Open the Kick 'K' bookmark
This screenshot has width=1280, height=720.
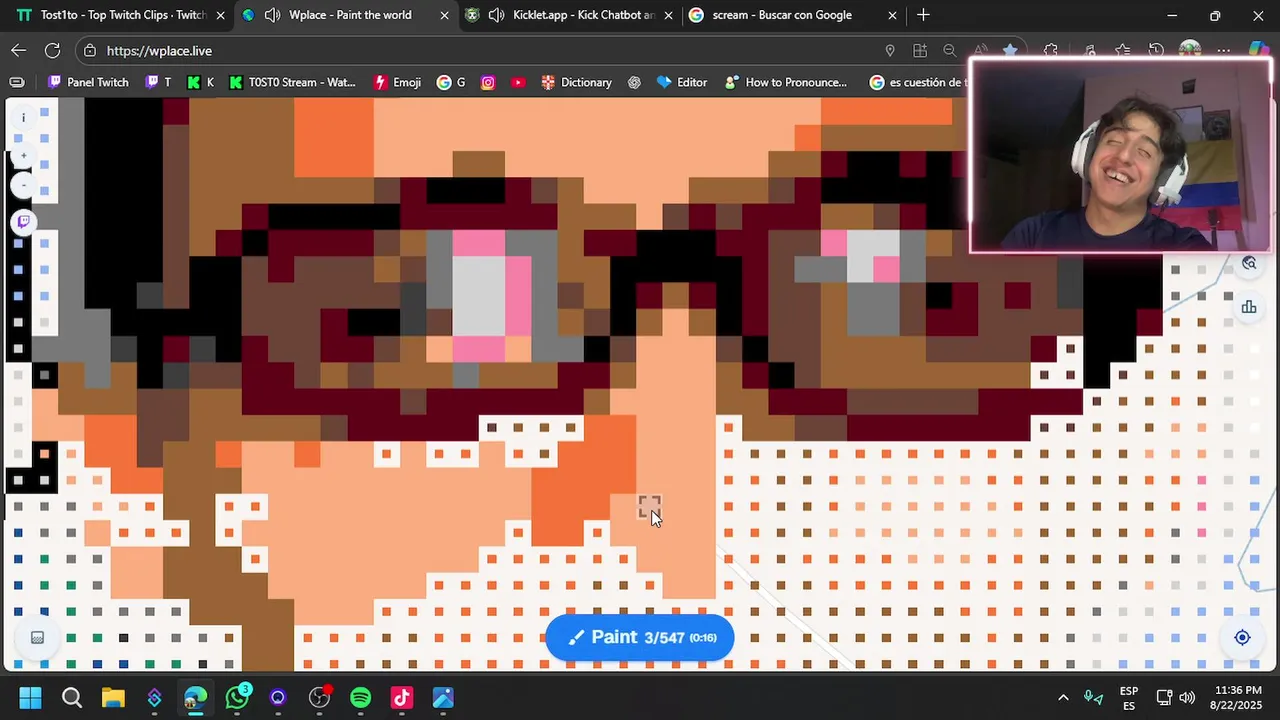click(x=200, y=82)
